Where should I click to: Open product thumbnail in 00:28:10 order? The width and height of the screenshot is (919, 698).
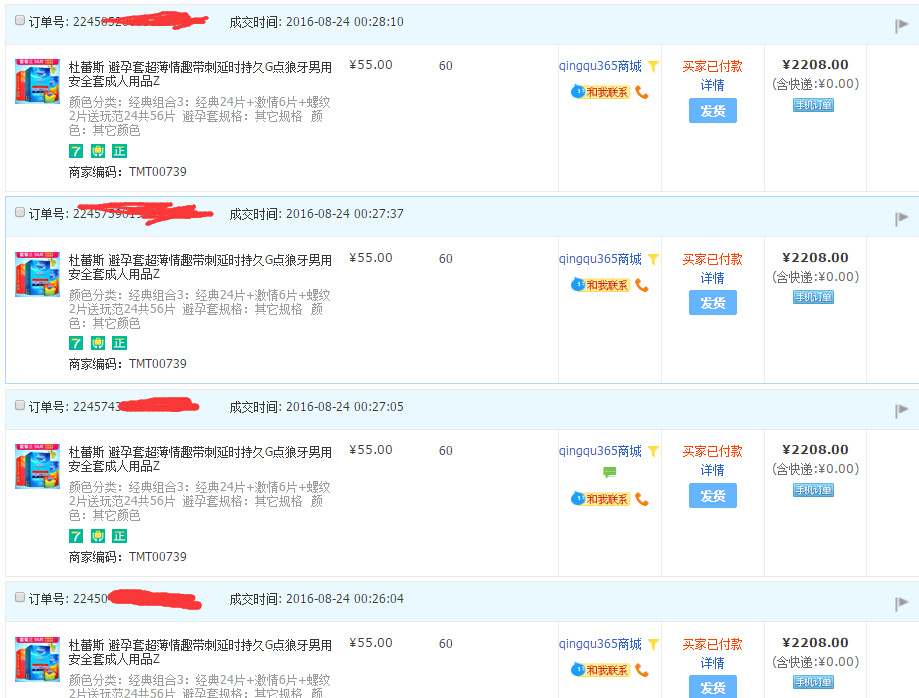click(x=38, y=81)
